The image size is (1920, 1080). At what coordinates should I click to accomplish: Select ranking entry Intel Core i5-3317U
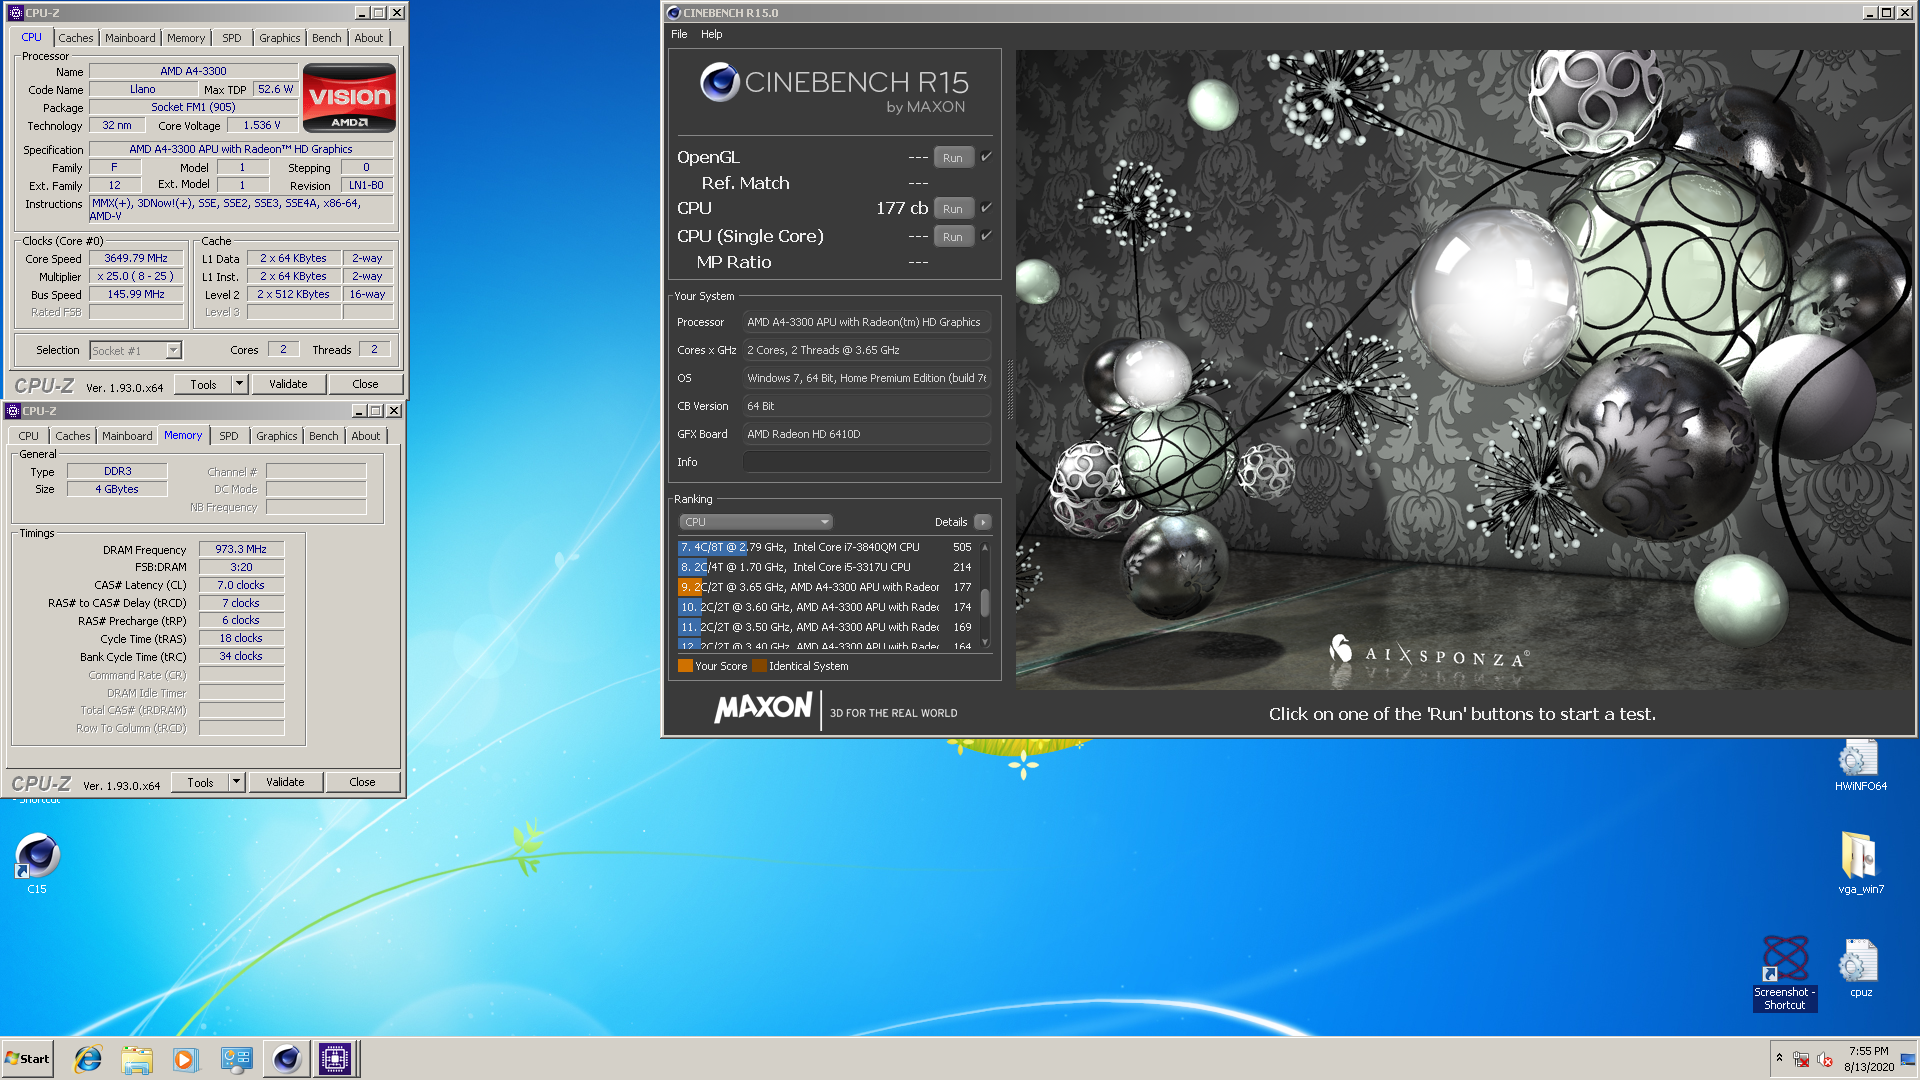(x=826, y=567)
